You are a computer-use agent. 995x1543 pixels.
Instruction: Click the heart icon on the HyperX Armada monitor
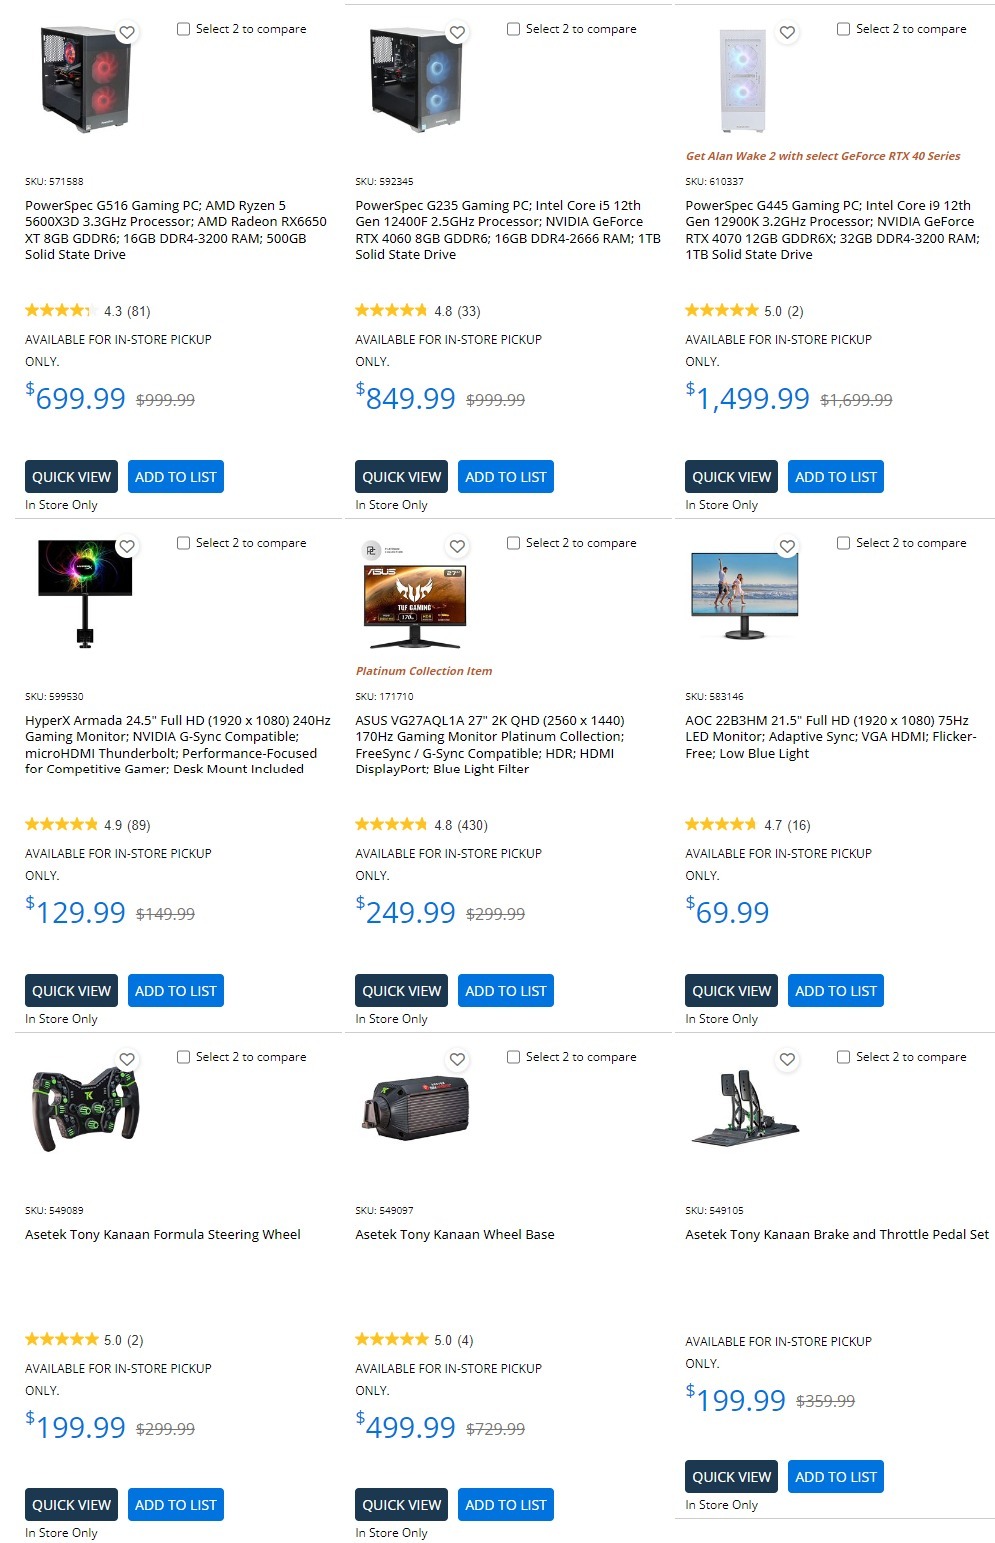click(127, 546)
